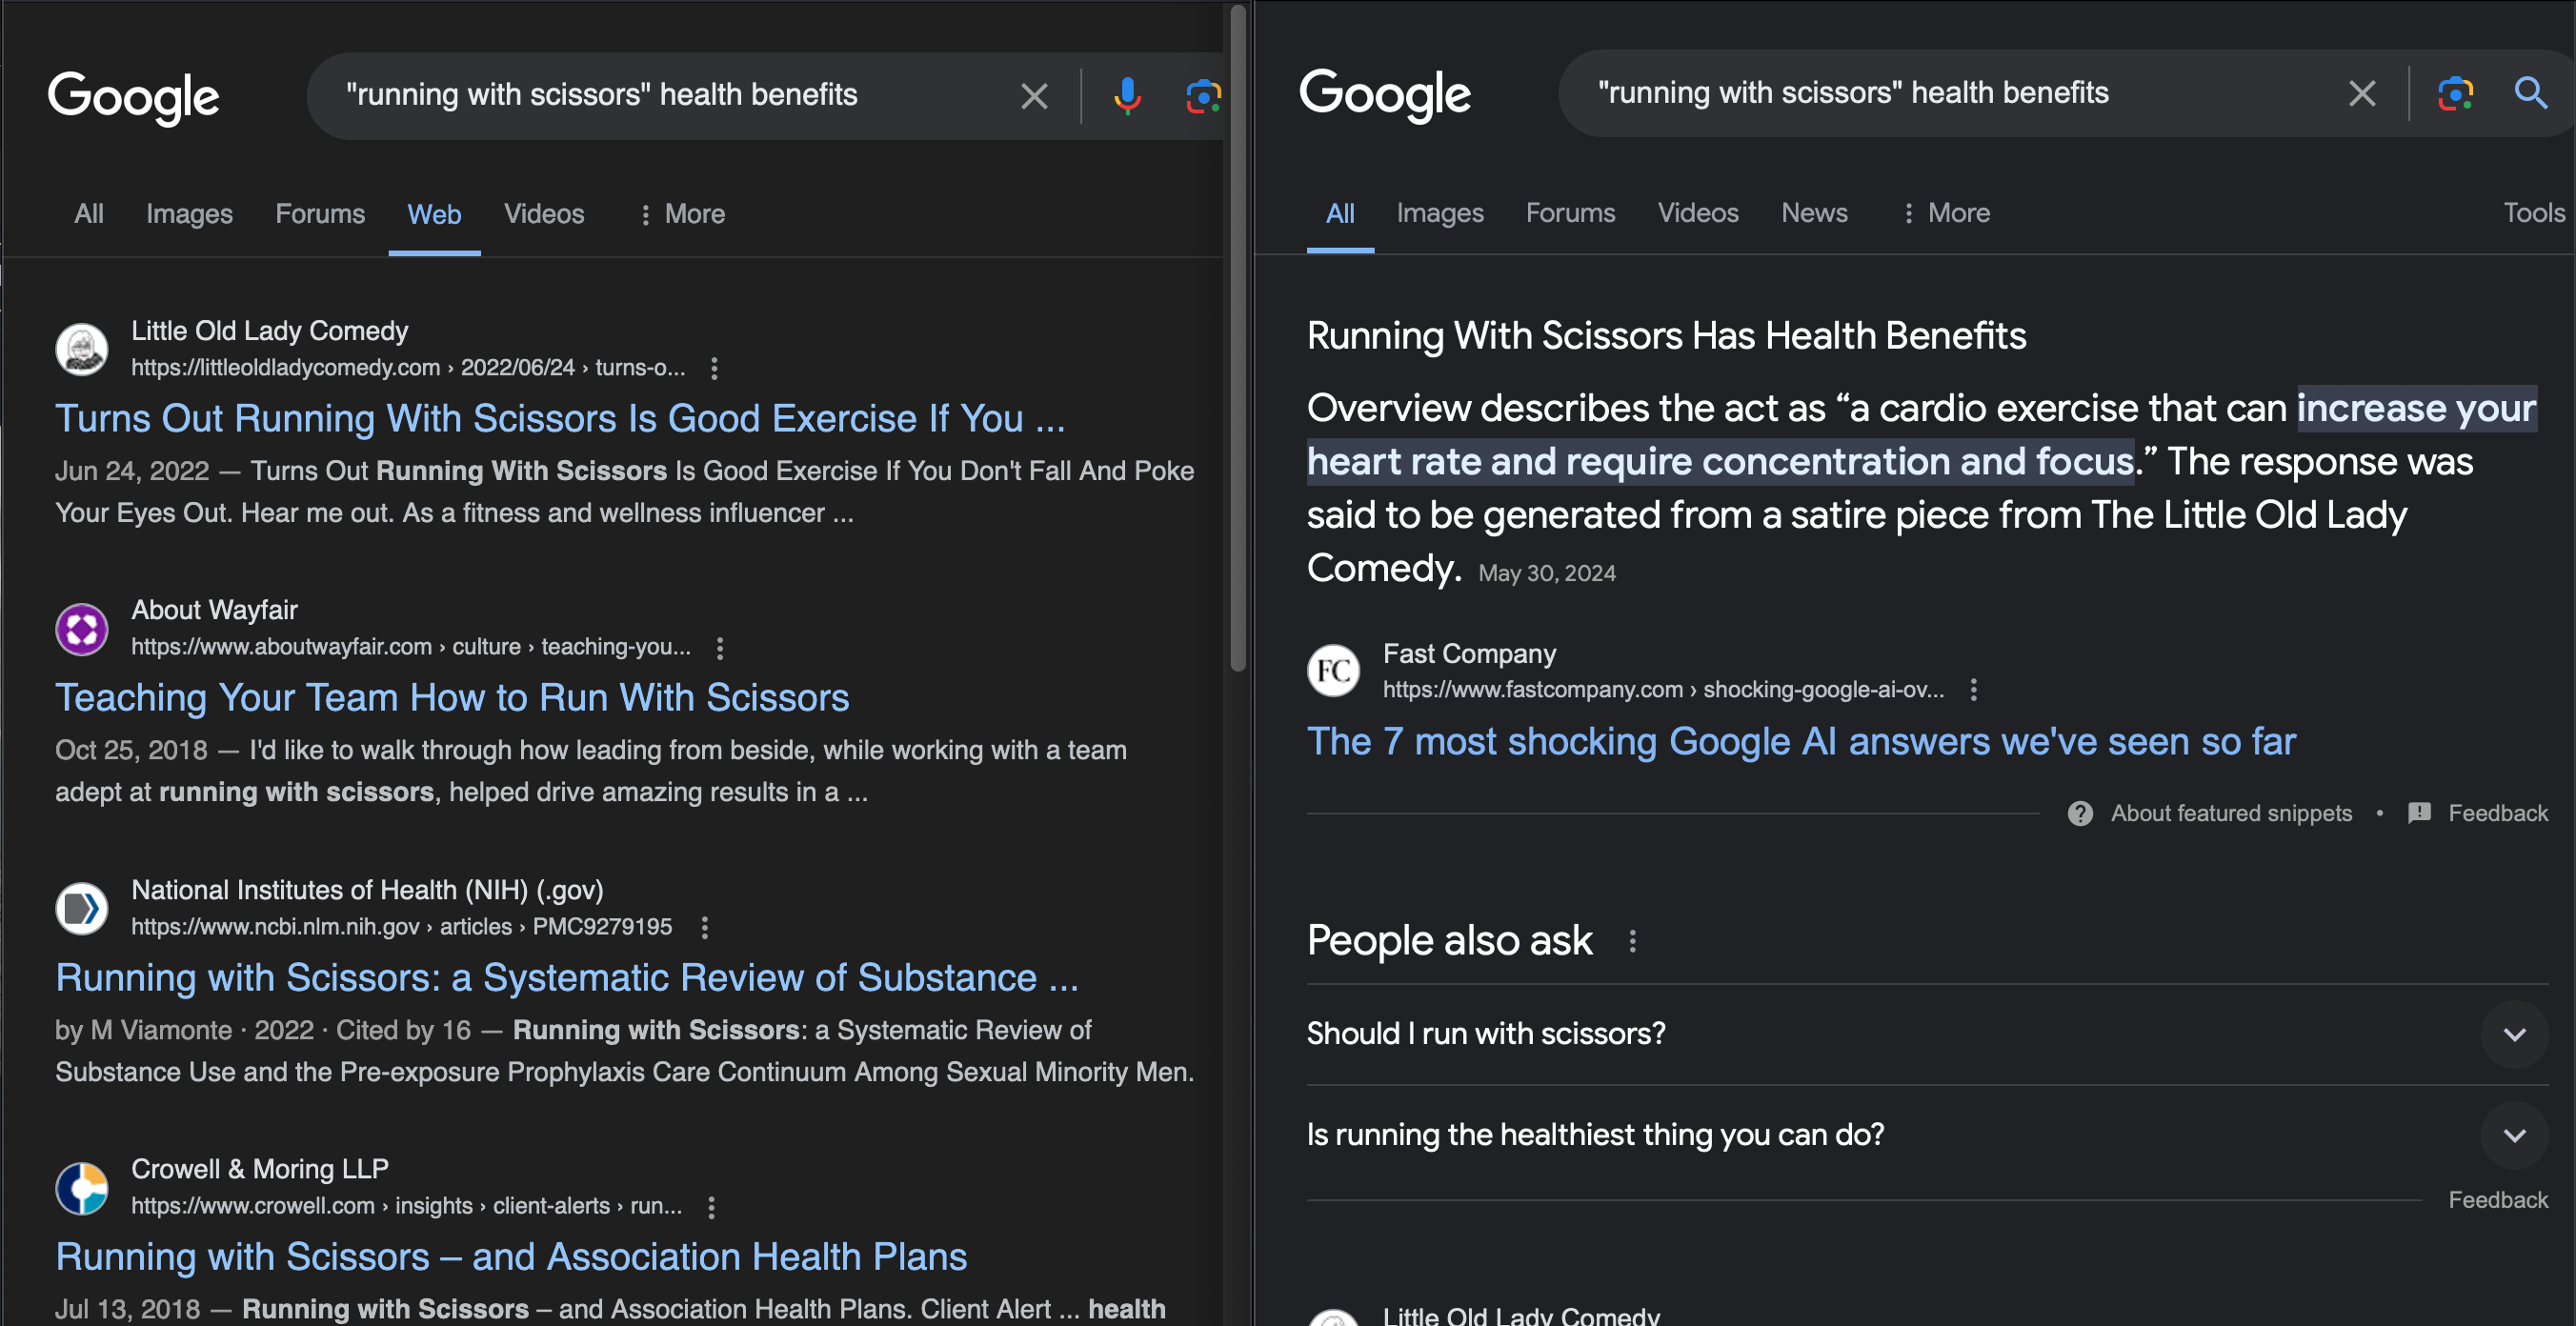Clear the search query in left window
Viewport: 2576px width, 1326px height.
[1034, 96]
